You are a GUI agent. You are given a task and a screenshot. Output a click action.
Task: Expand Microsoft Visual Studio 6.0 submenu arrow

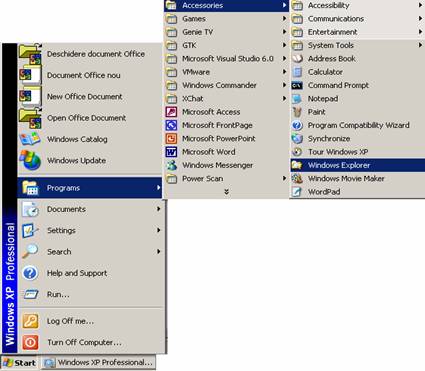[284, 59]
